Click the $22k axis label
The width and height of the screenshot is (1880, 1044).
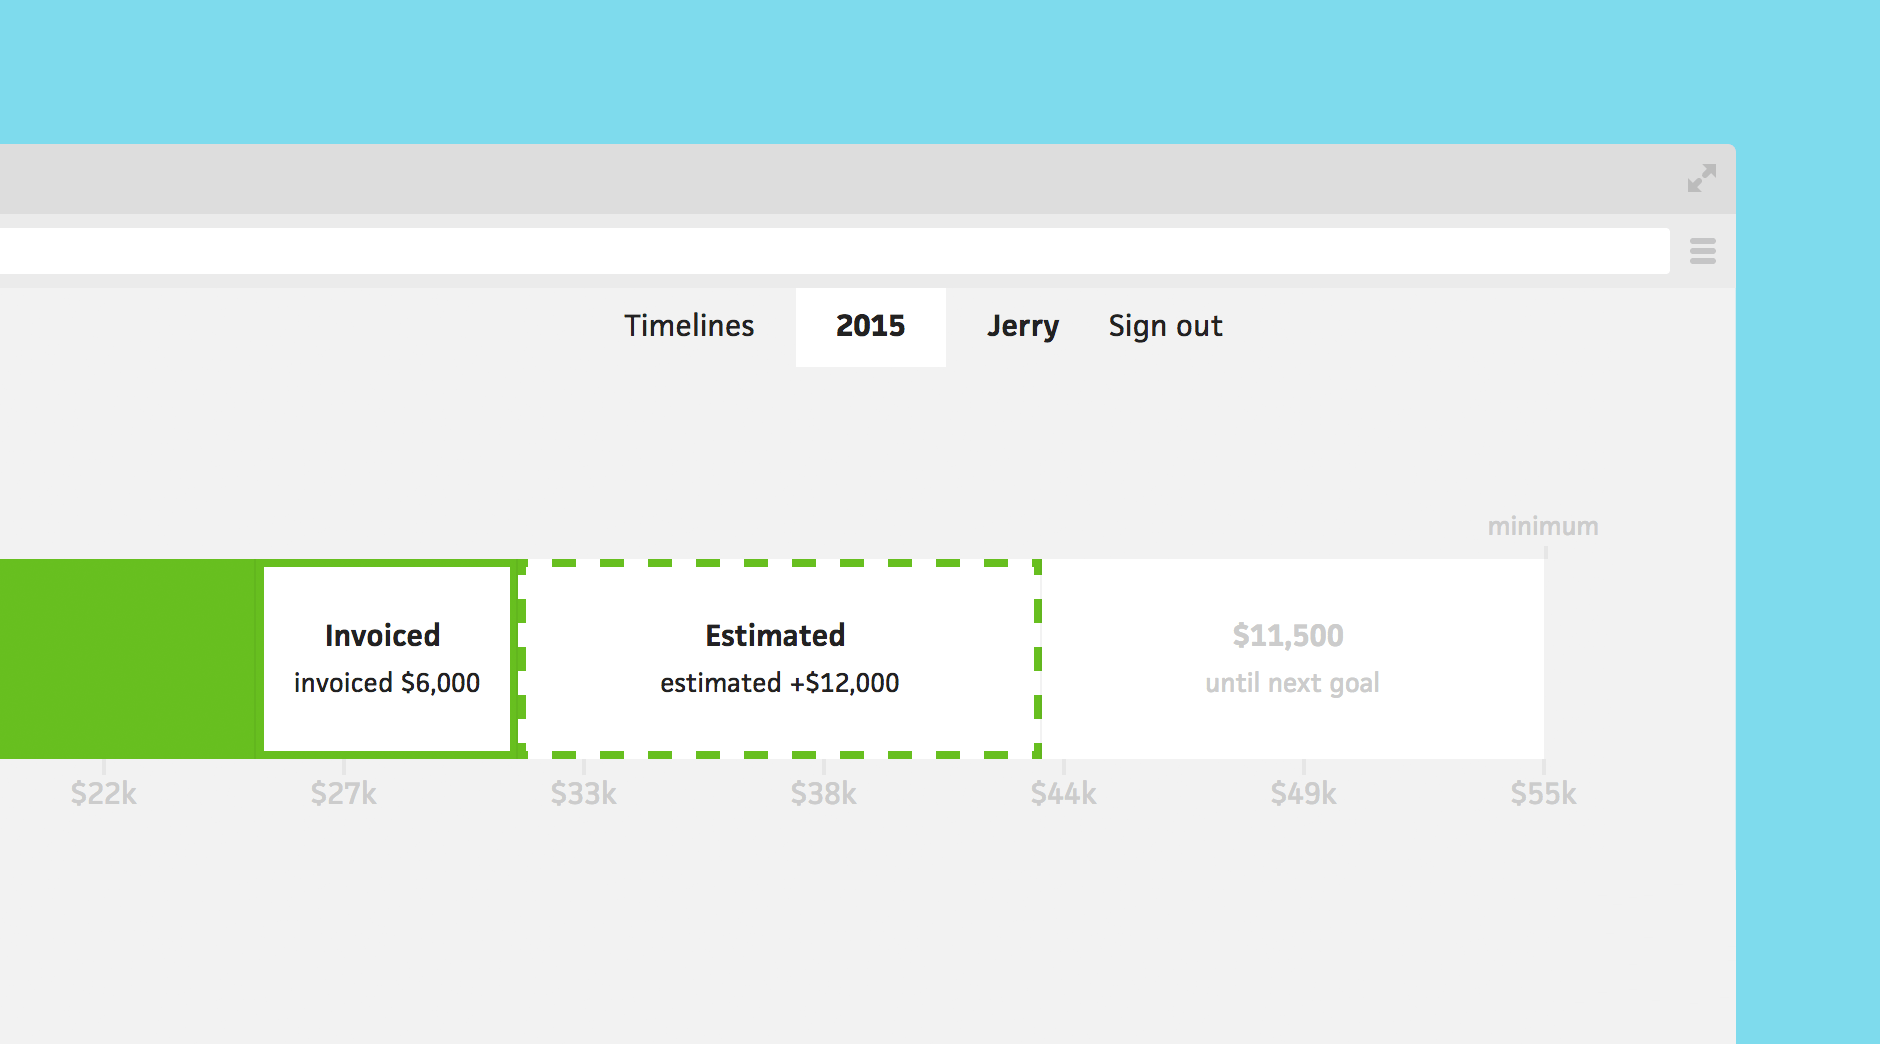point(104,794)
